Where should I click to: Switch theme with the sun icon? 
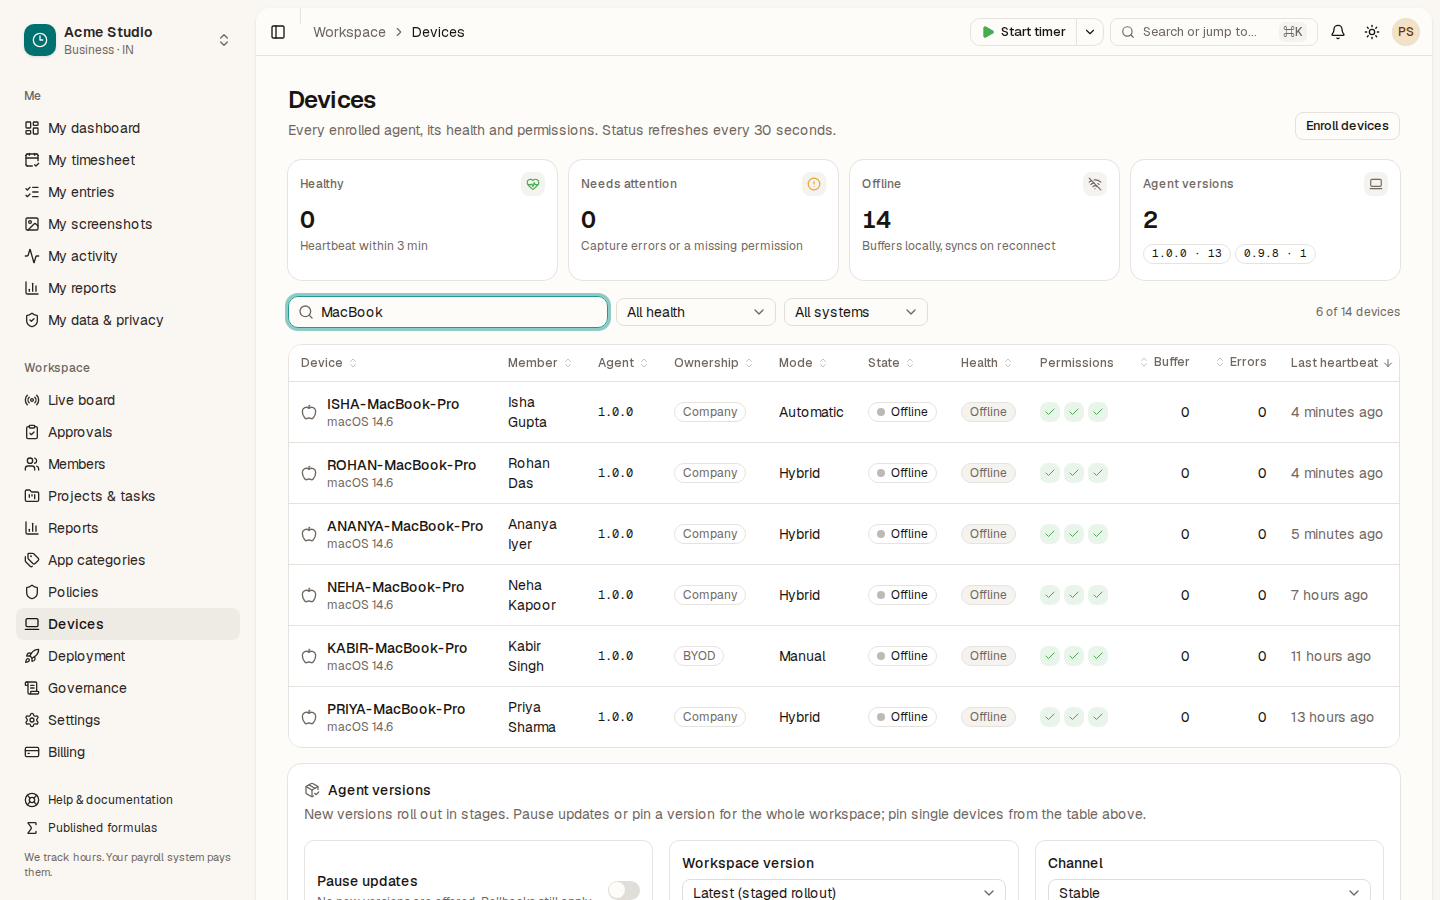[x=1372, y=32]
